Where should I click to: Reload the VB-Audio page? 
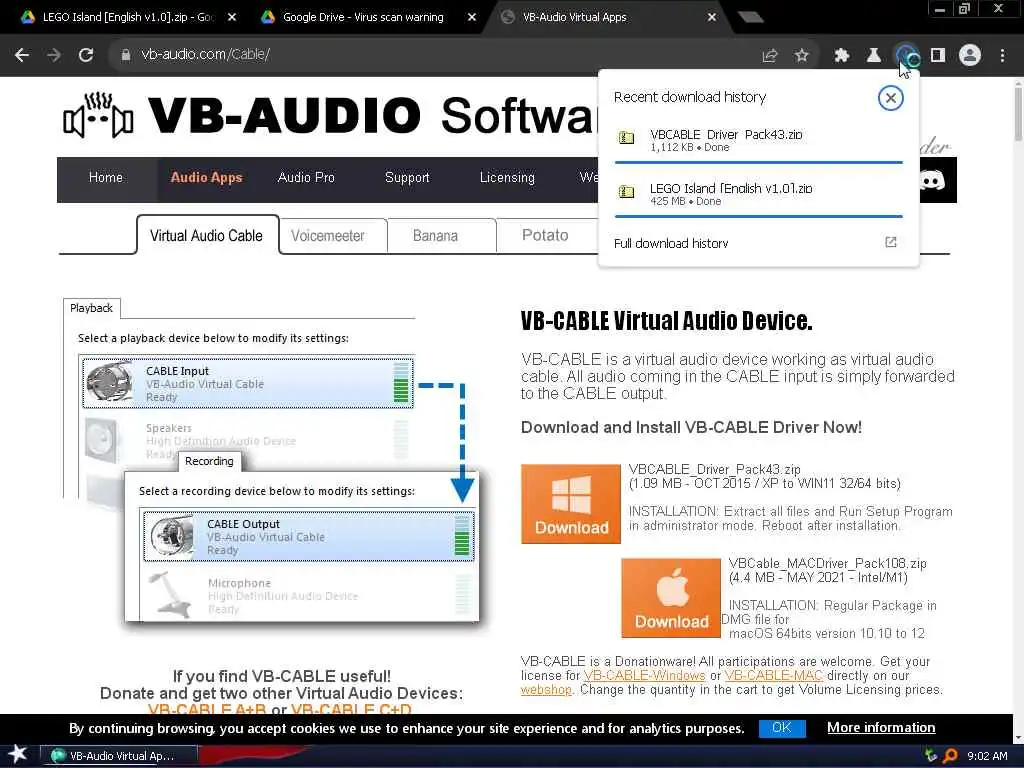tap(86, 55)
